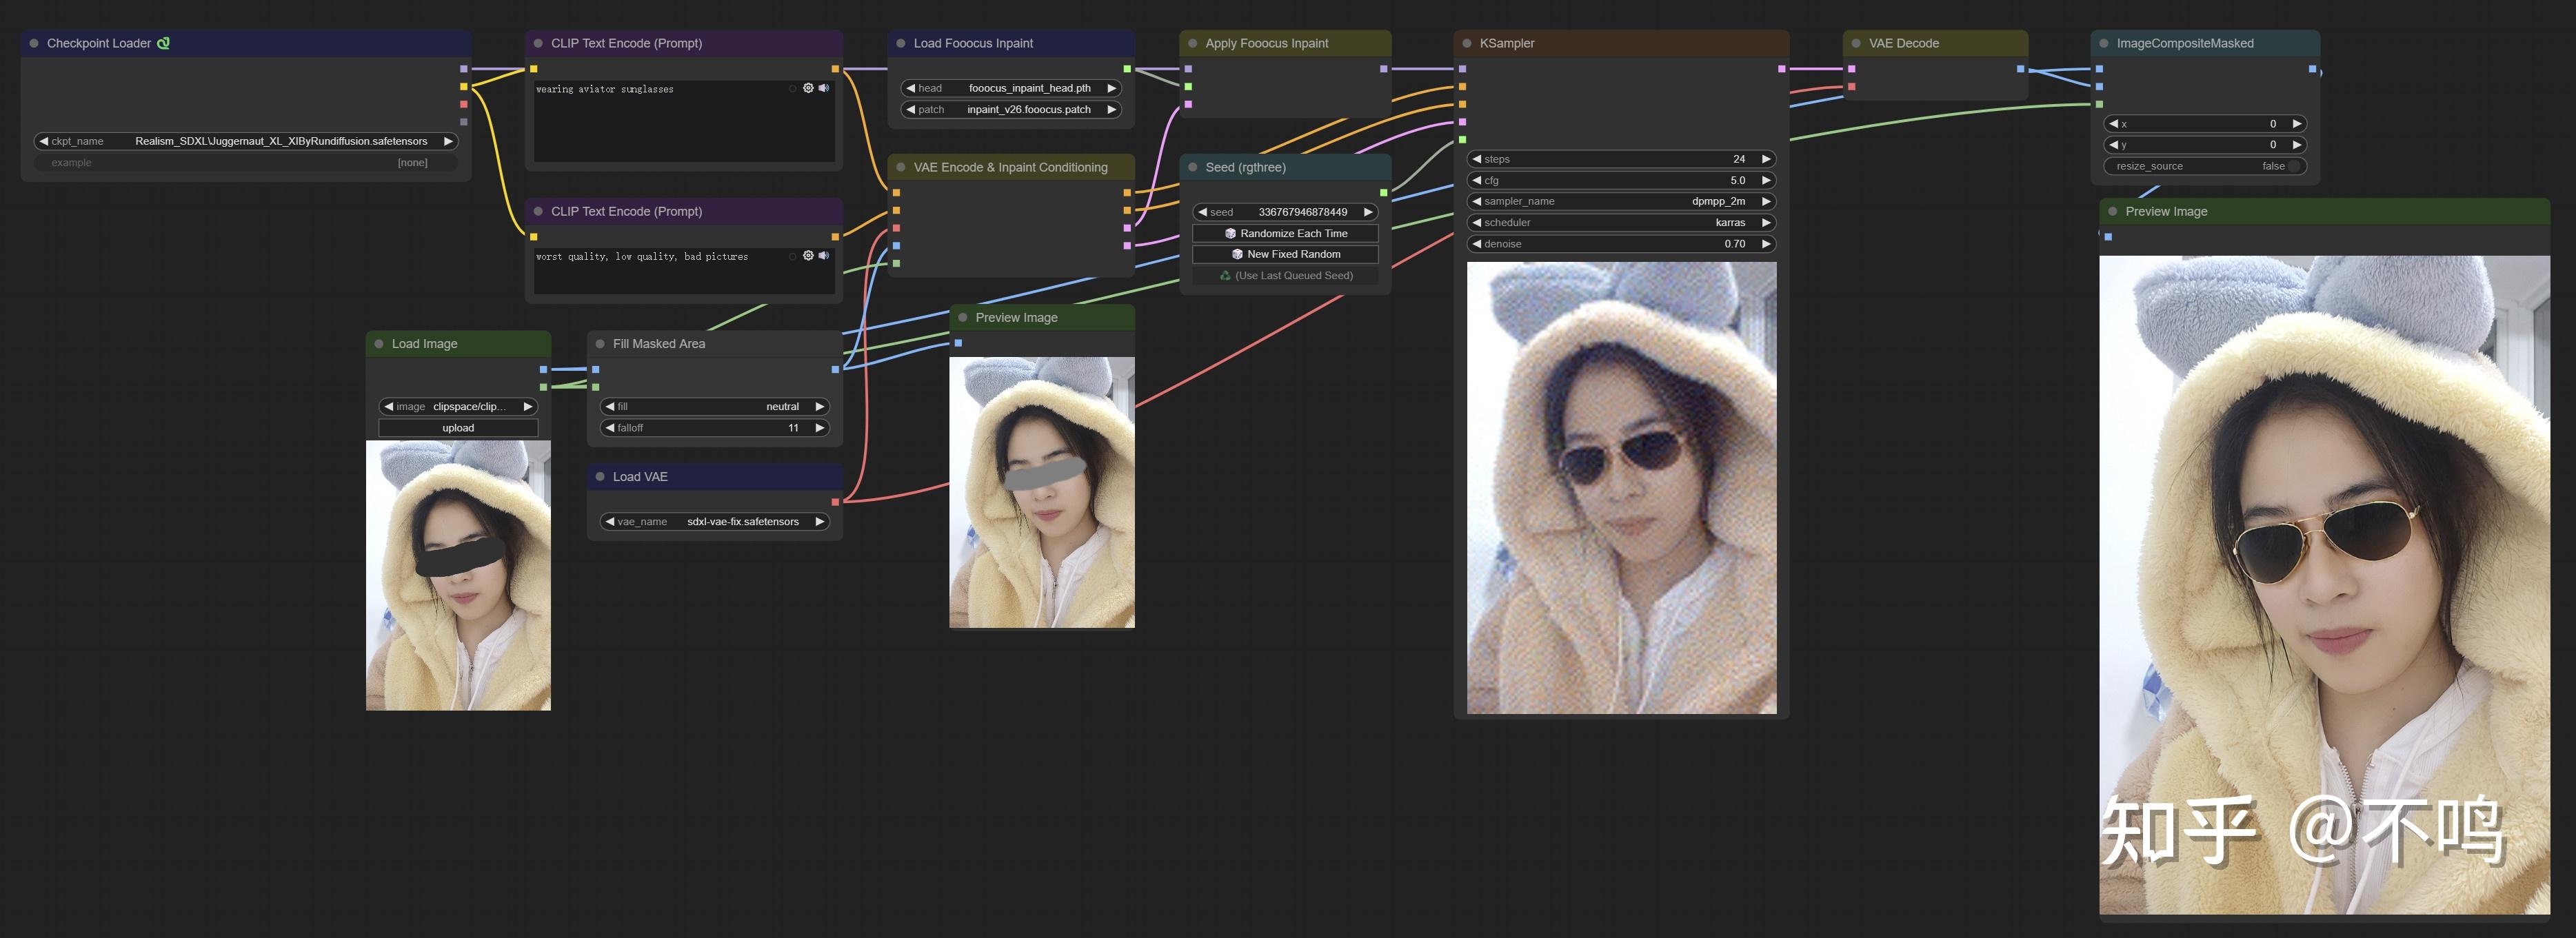
Task: Toggle the resize_source false switch
Action: tap(2293, 166)
